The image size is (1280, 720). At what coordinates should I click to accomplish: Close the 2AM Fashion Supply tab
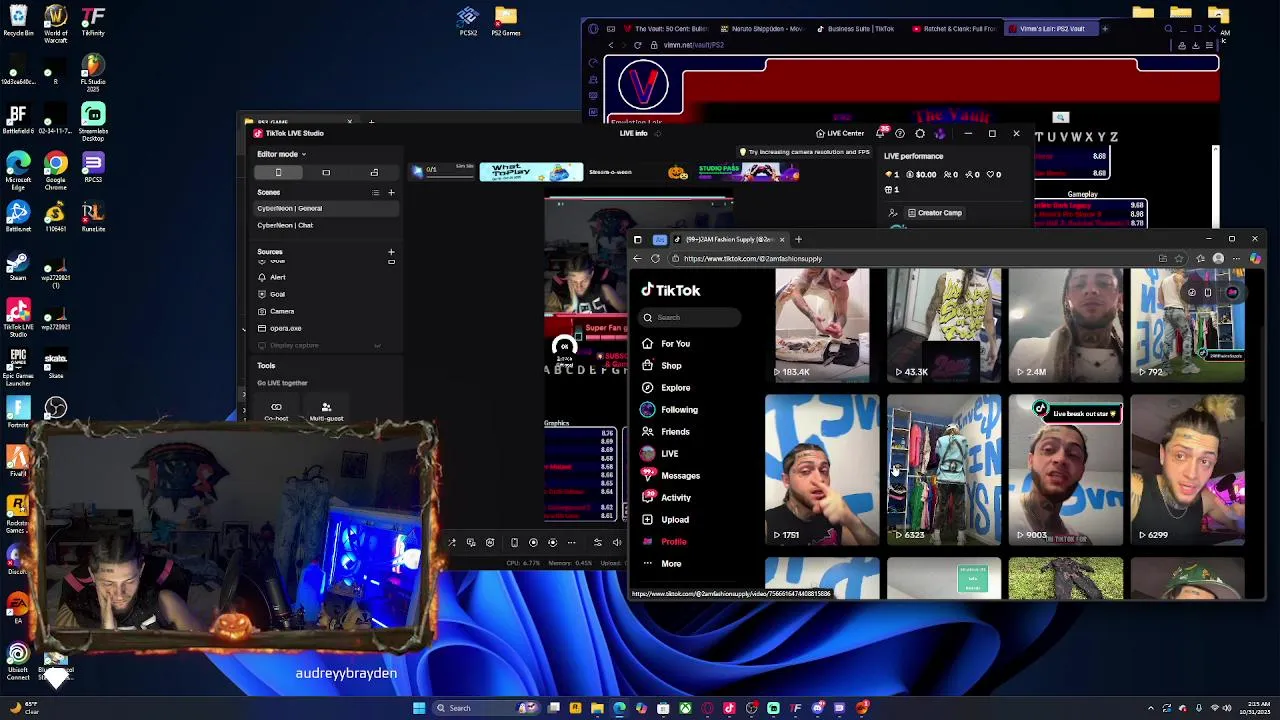click(x=782, y=239)
